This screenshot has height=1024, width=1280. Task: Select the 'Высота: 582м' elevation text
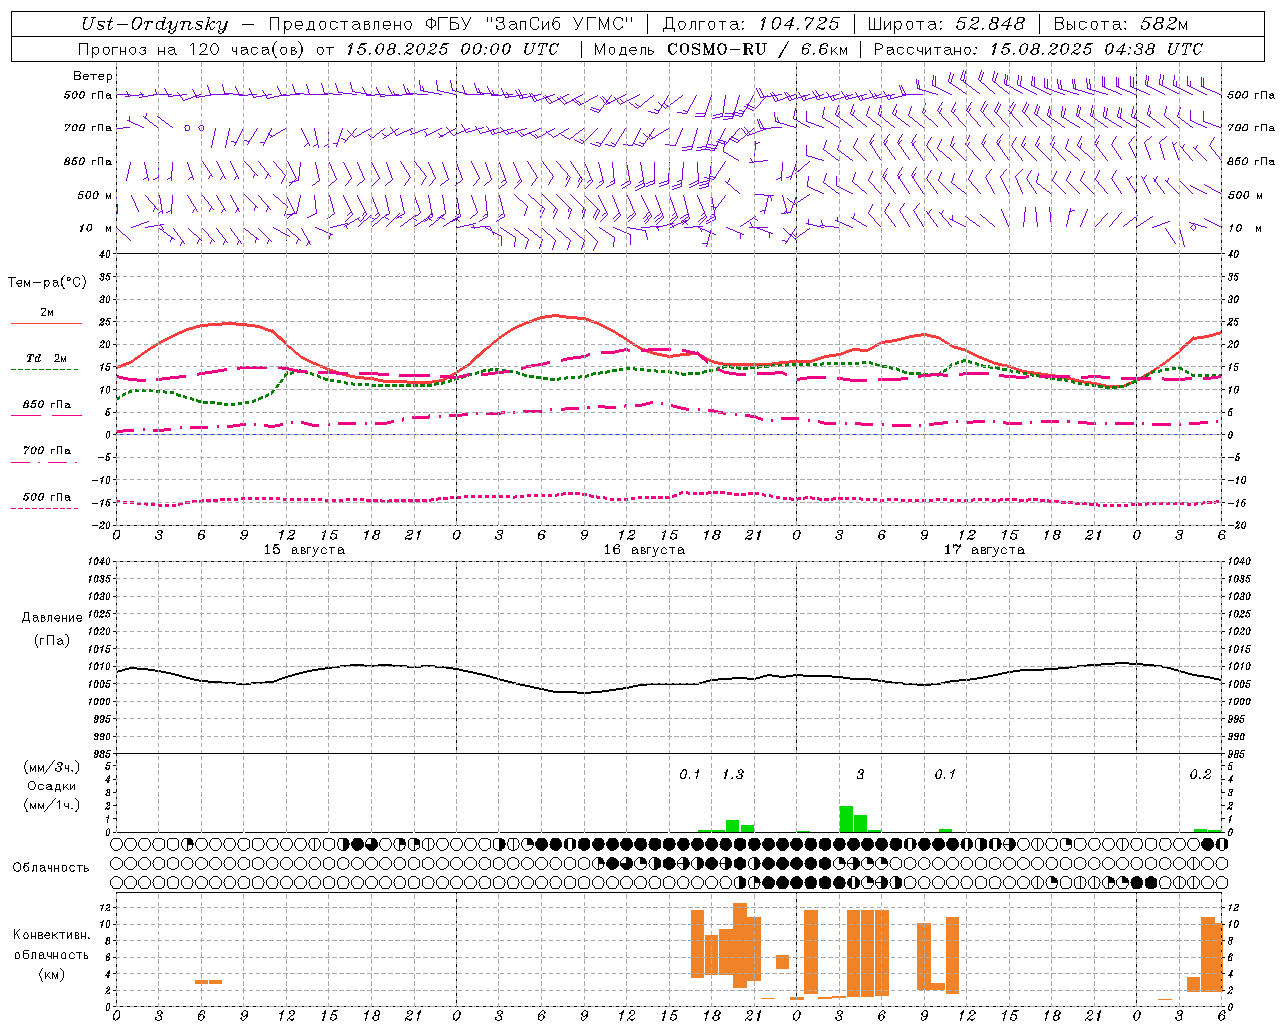tap(1121, 24)
